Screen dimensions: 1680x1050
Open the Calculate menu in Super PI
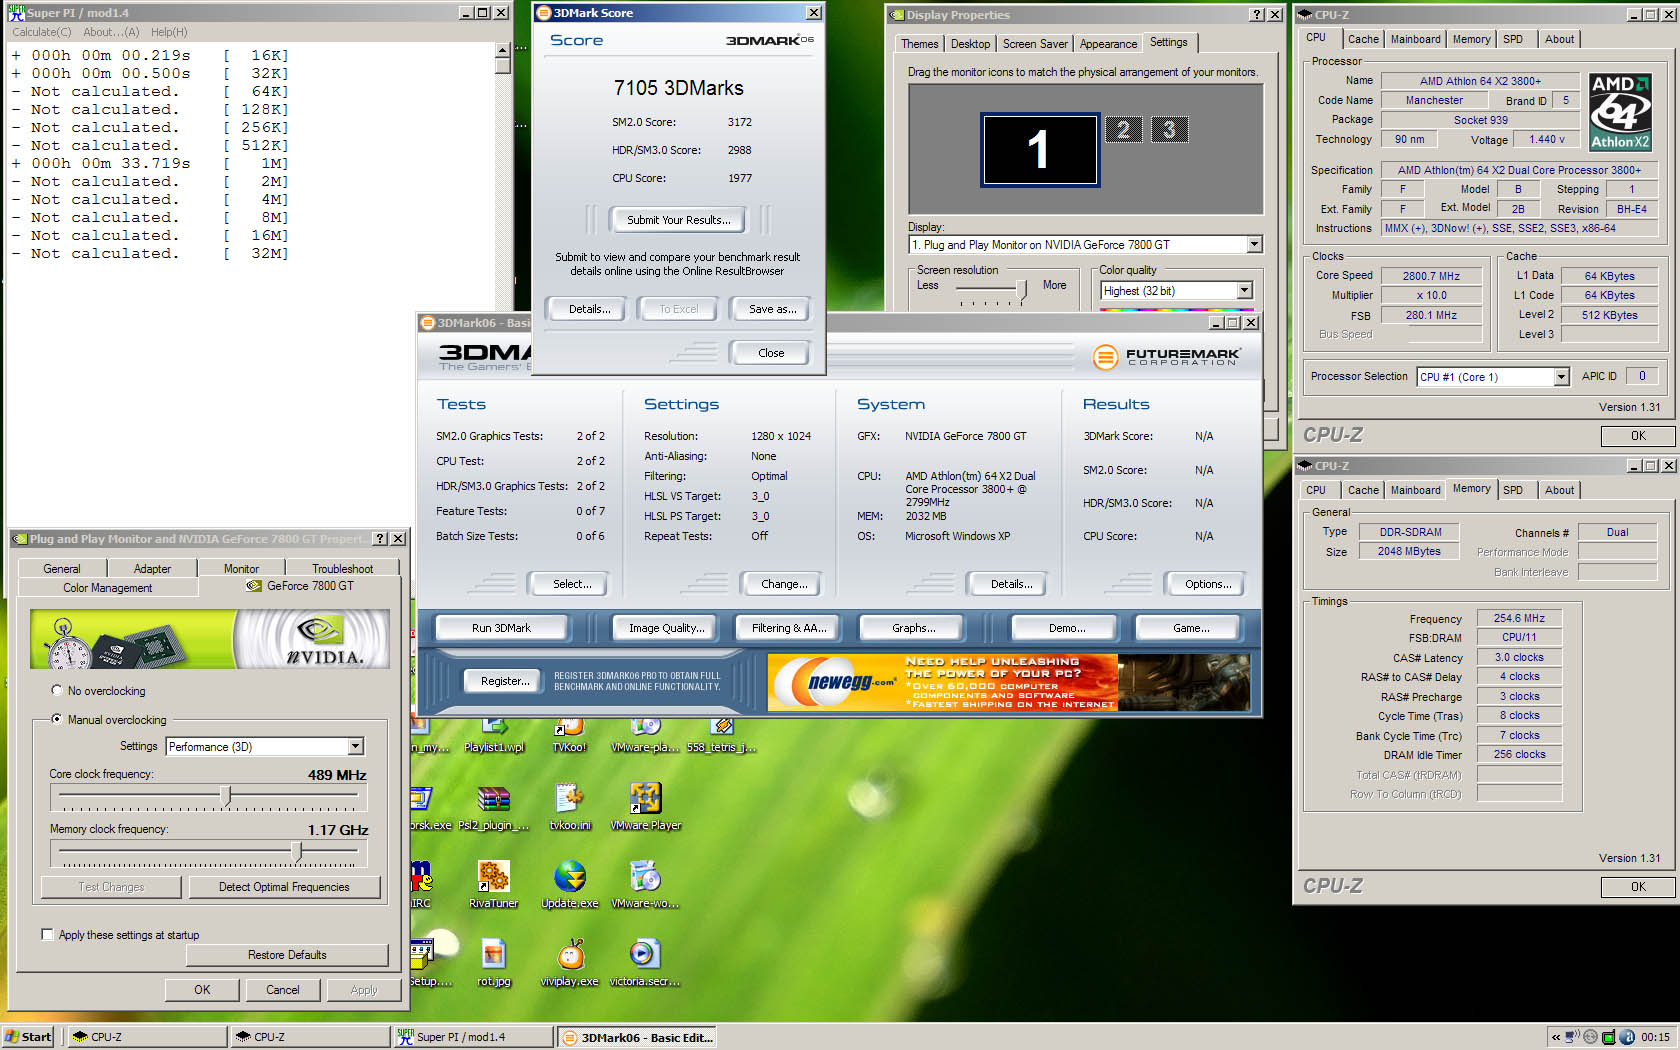point(41,32)
